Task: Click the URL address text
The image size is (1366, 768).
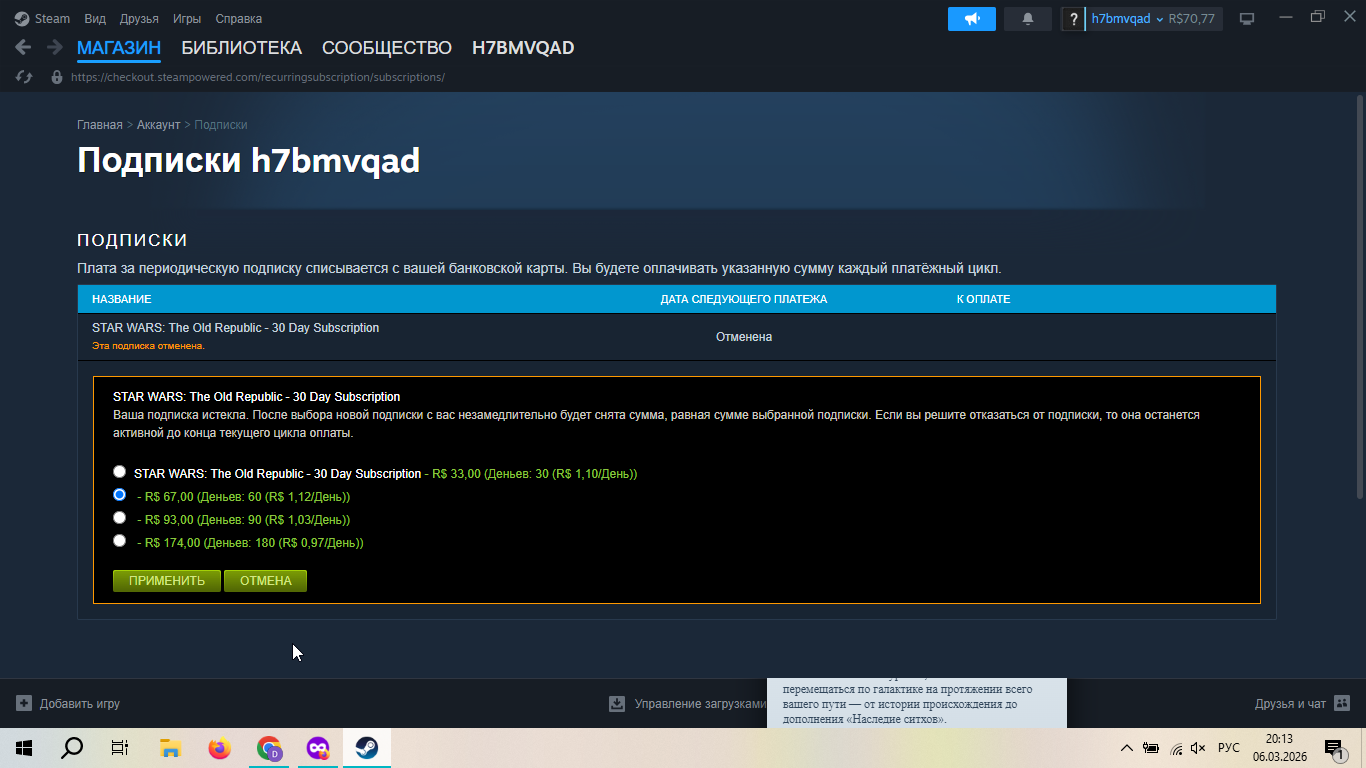Action: coord(258,77)
